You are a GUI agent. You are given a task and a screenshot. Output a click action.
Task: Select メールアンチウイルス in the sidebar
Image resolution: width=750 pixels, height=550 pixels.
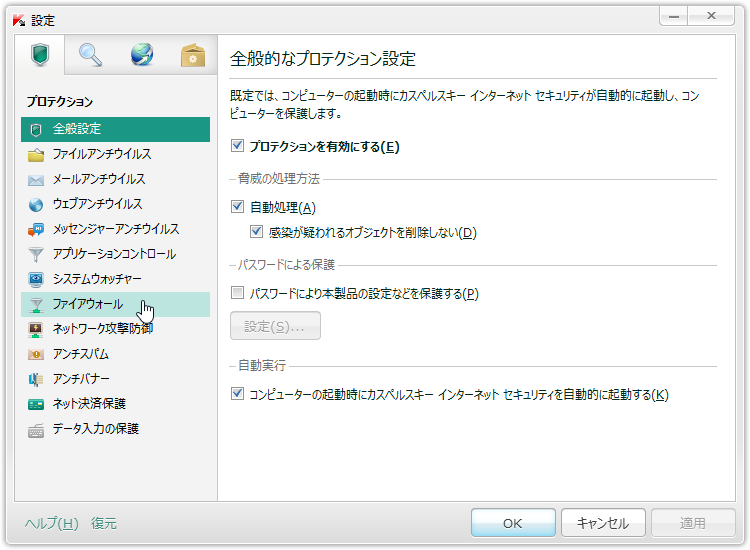coord(115,179)
